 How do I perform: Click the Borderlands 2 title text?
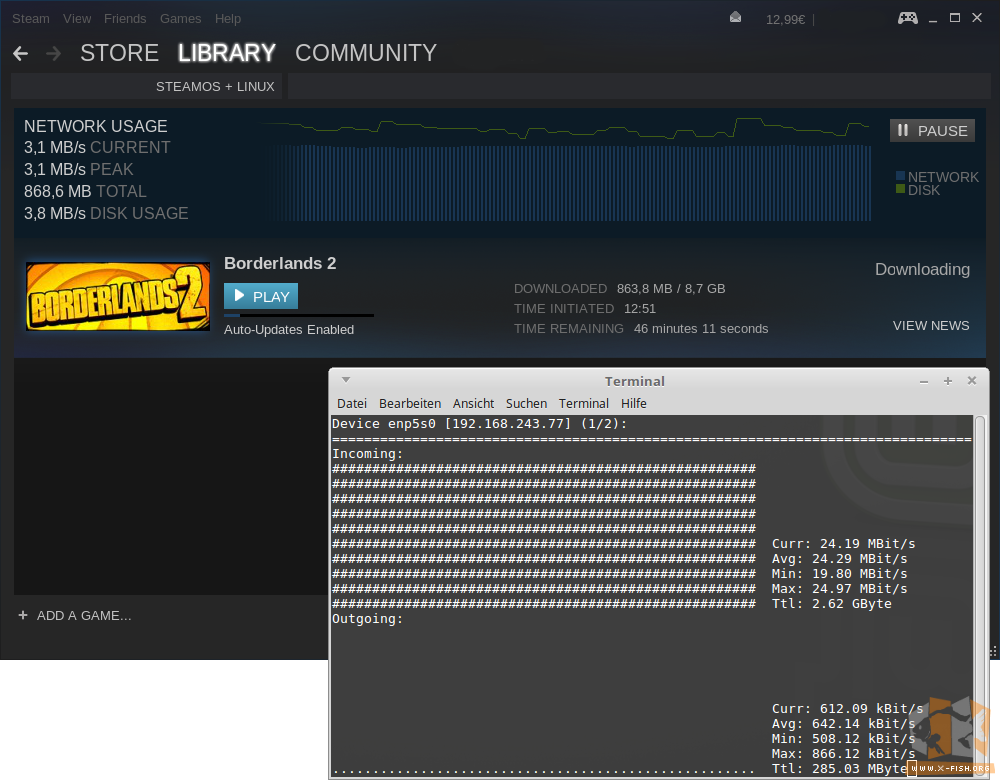pos(280,263)
